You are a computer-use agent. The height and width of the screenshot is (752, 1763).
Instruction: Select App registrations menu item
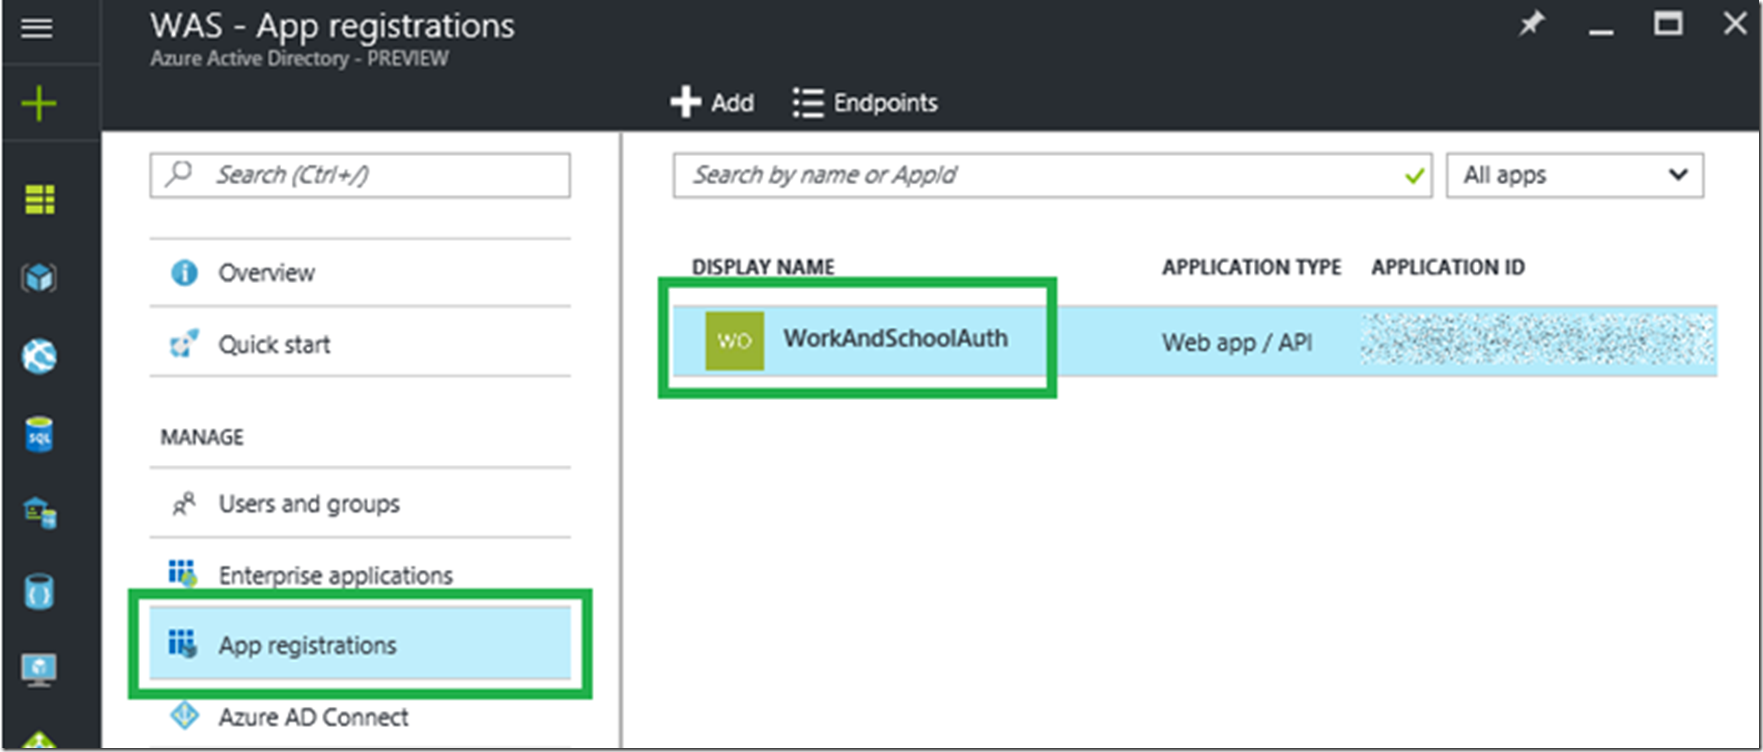(360, 644)
